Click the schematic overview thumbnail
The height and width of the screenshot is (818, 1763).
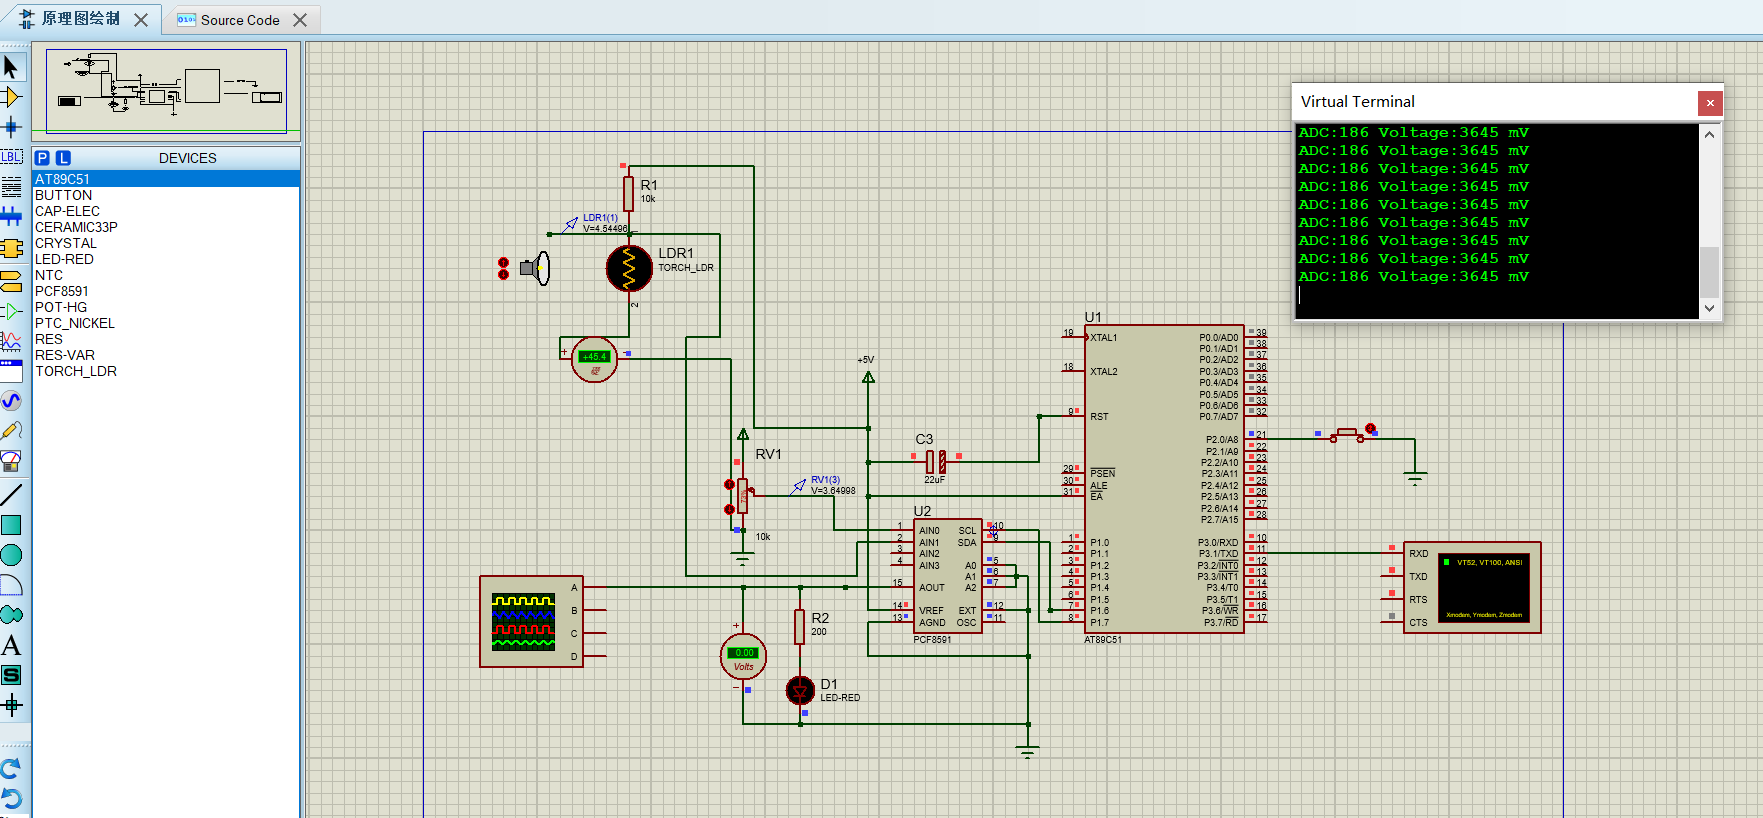coord(166,90)
